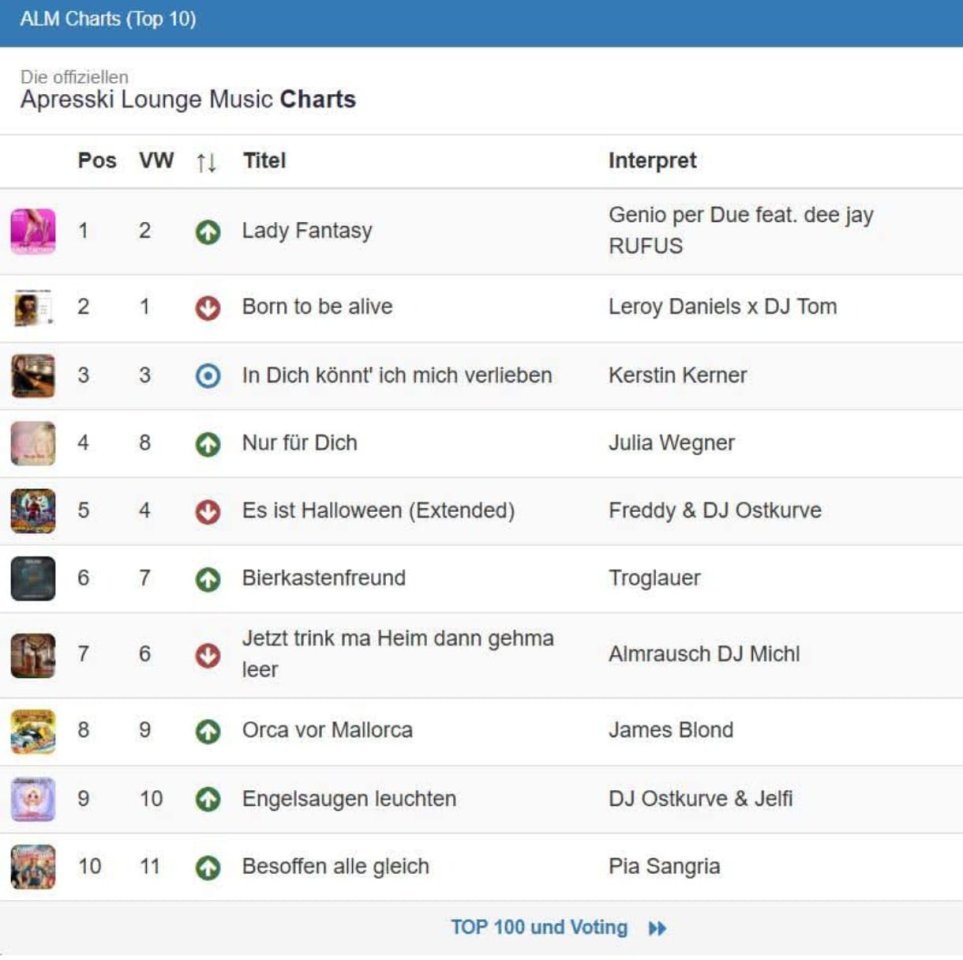The height and width of the screenshot is (960, 963).
Task: Click the red down-arrow icon for Born to be alive
Action: [207, 308]
